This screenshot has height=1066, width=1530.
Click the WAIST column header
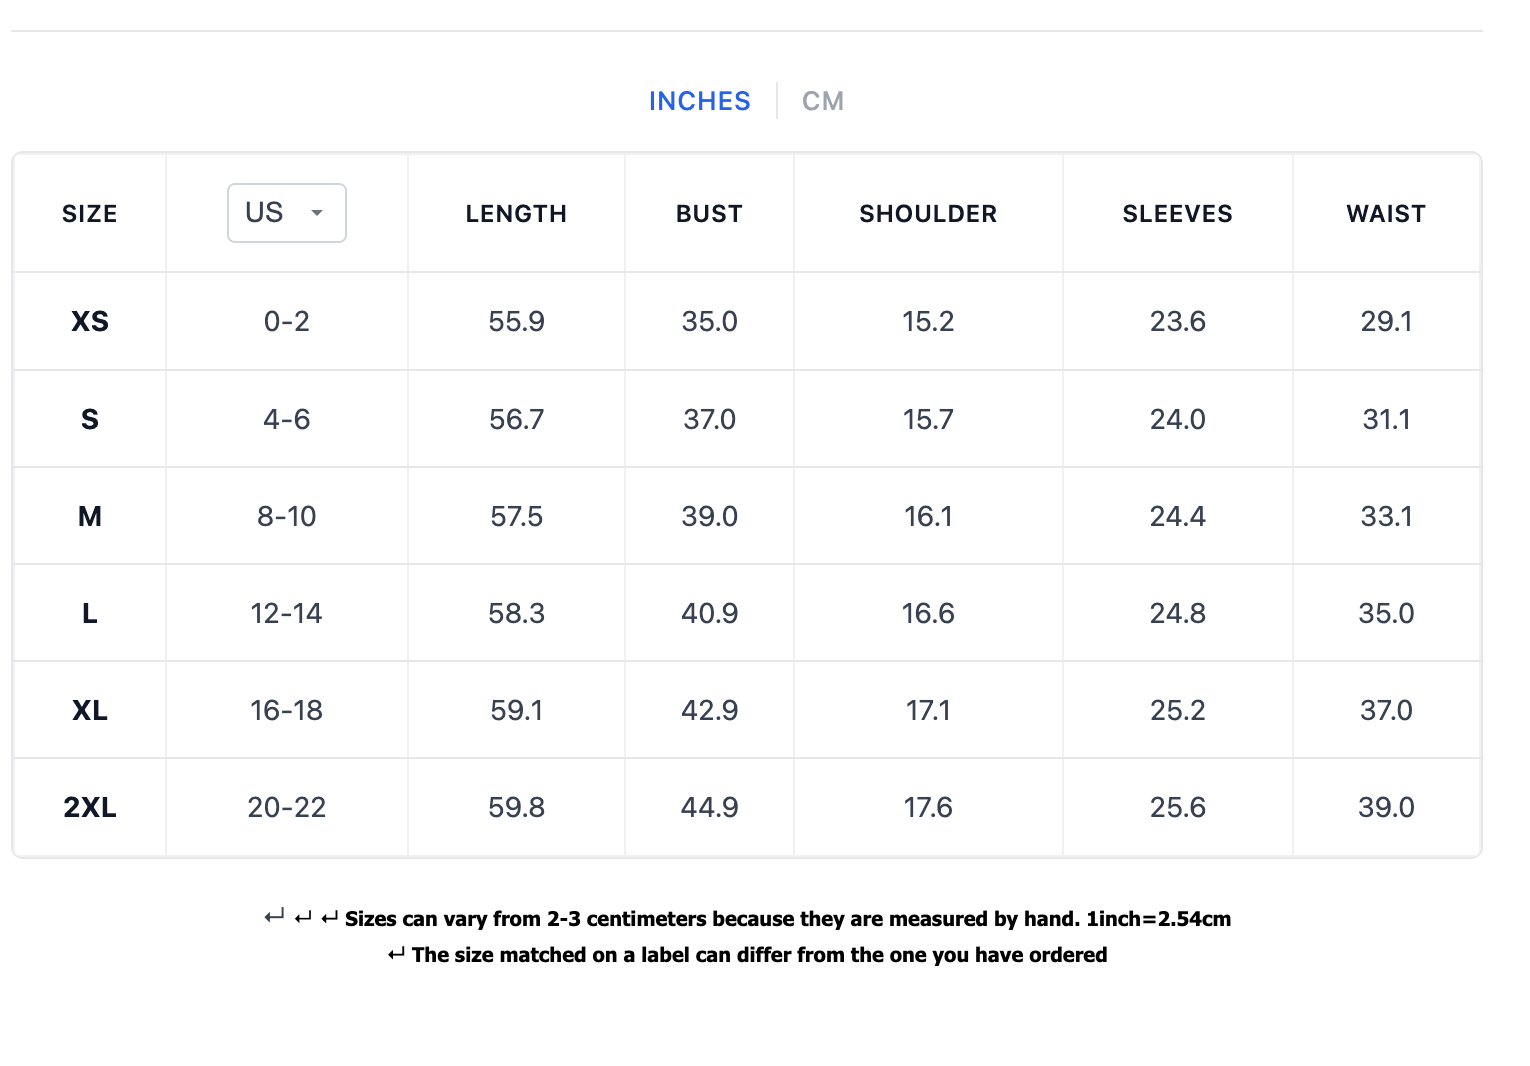tap(1386, 214)
